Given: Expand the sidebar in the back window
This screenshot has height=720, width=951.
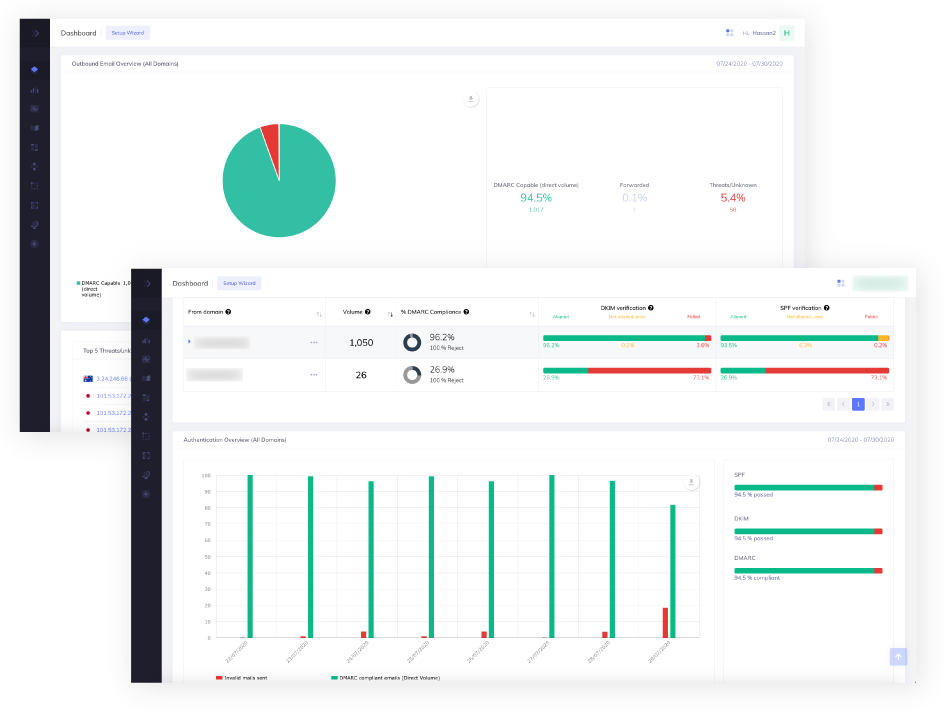Looking at the screenshot, I should [35, 33].
